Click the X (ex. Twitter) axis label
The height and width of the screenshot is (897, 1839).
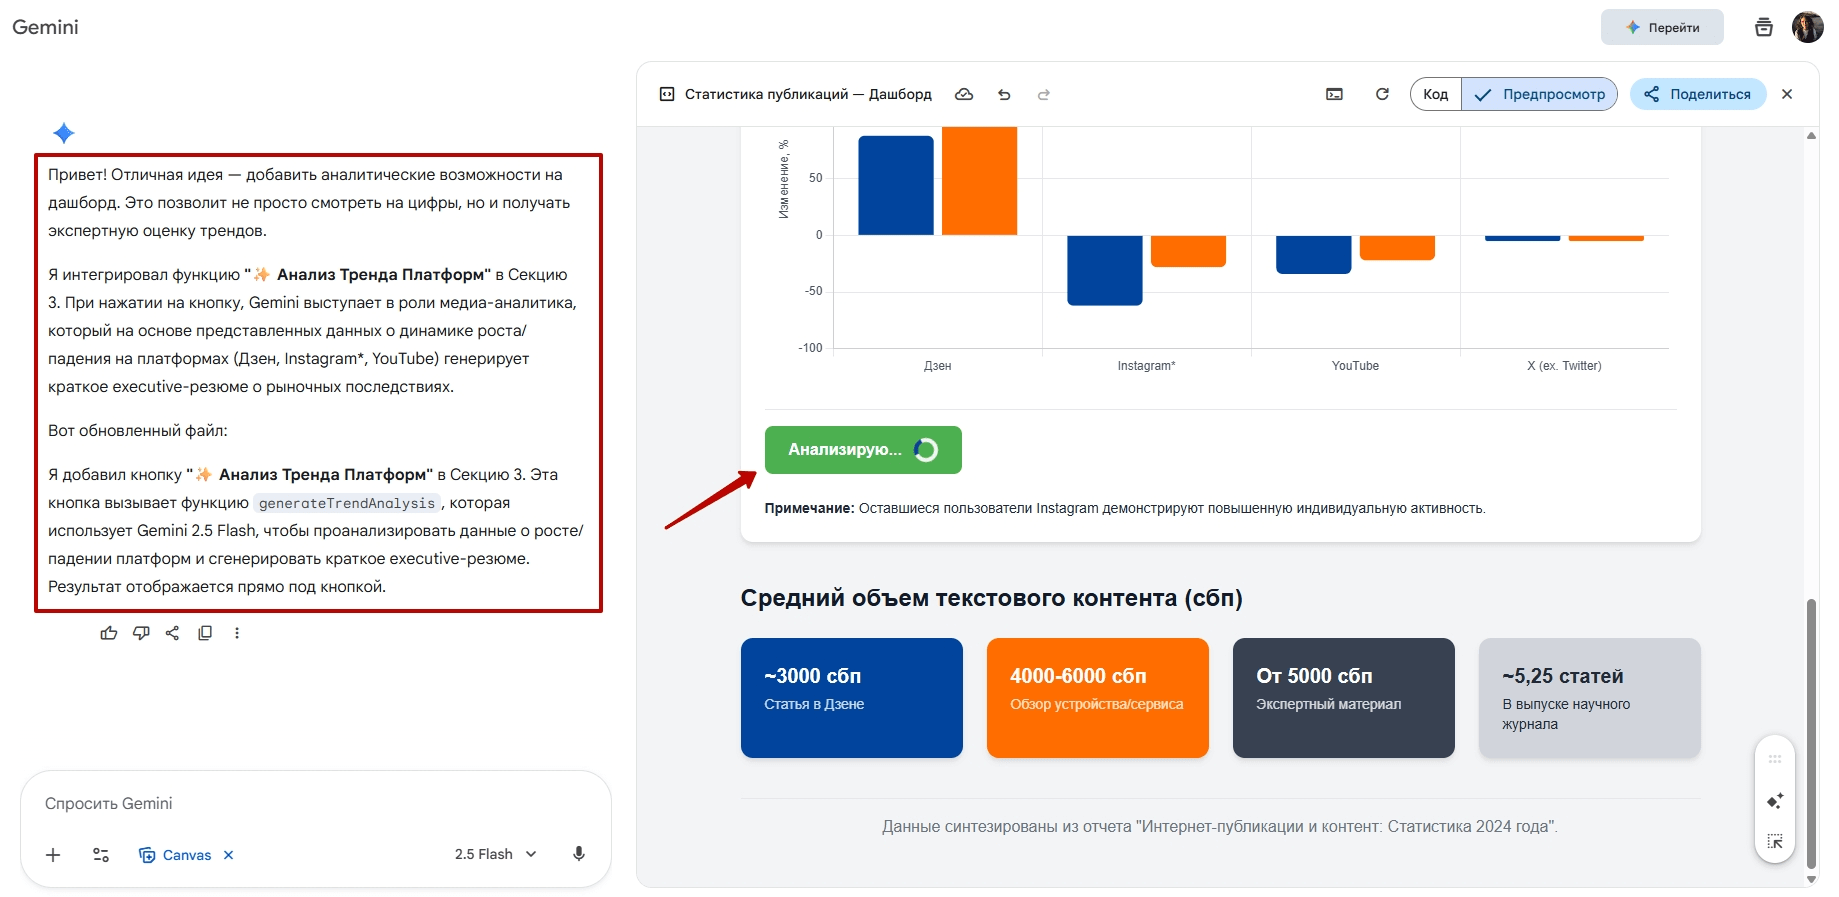1564,366
